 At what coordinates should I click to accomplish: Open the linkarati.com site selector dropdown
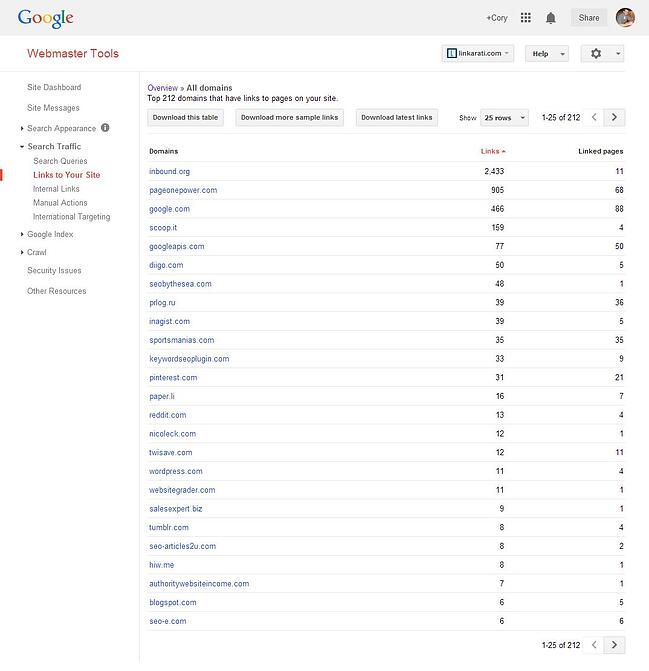477,53
